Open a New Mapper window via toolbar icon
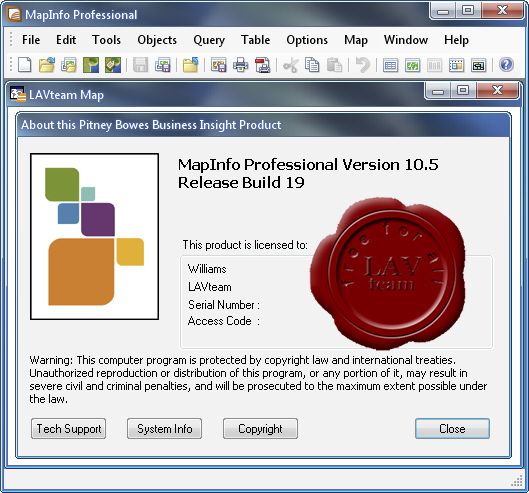 coord(412,64)
